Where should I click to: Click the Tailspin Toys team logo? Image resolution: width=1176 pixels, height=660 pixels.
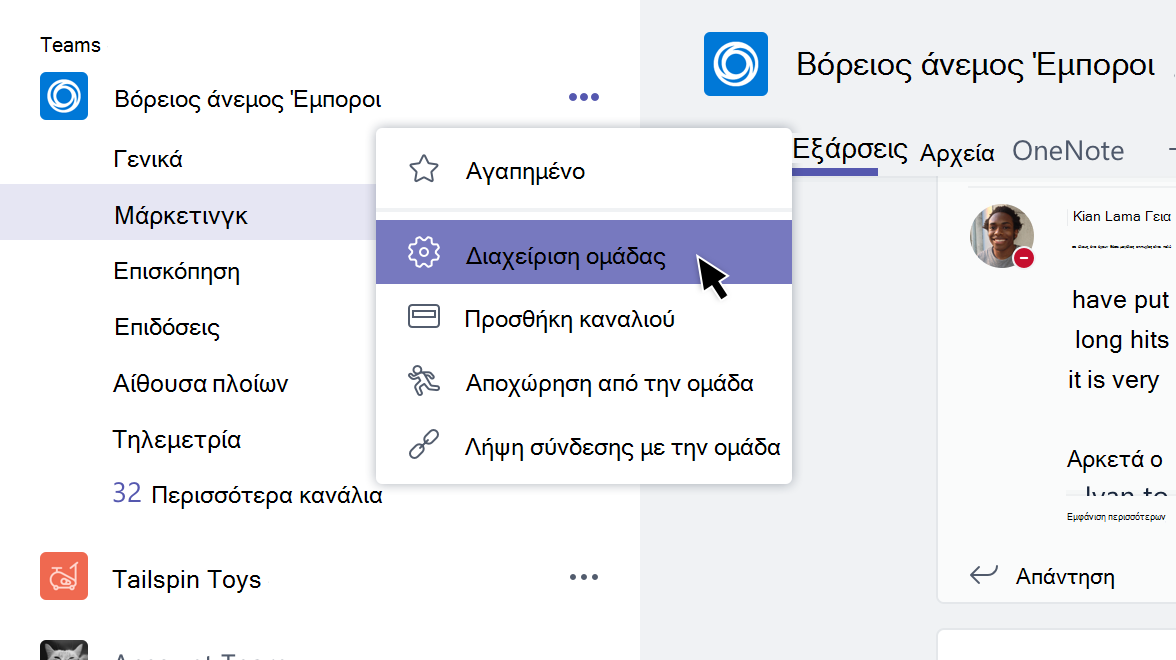pyautogui.click(x=64, y=576)
